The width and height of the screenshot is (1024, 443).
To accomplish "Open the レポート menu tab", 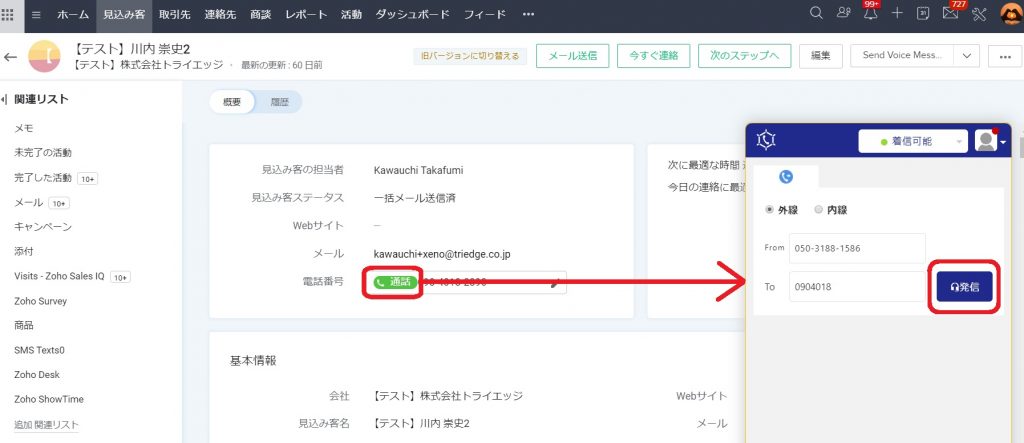I will coord(306,14).
